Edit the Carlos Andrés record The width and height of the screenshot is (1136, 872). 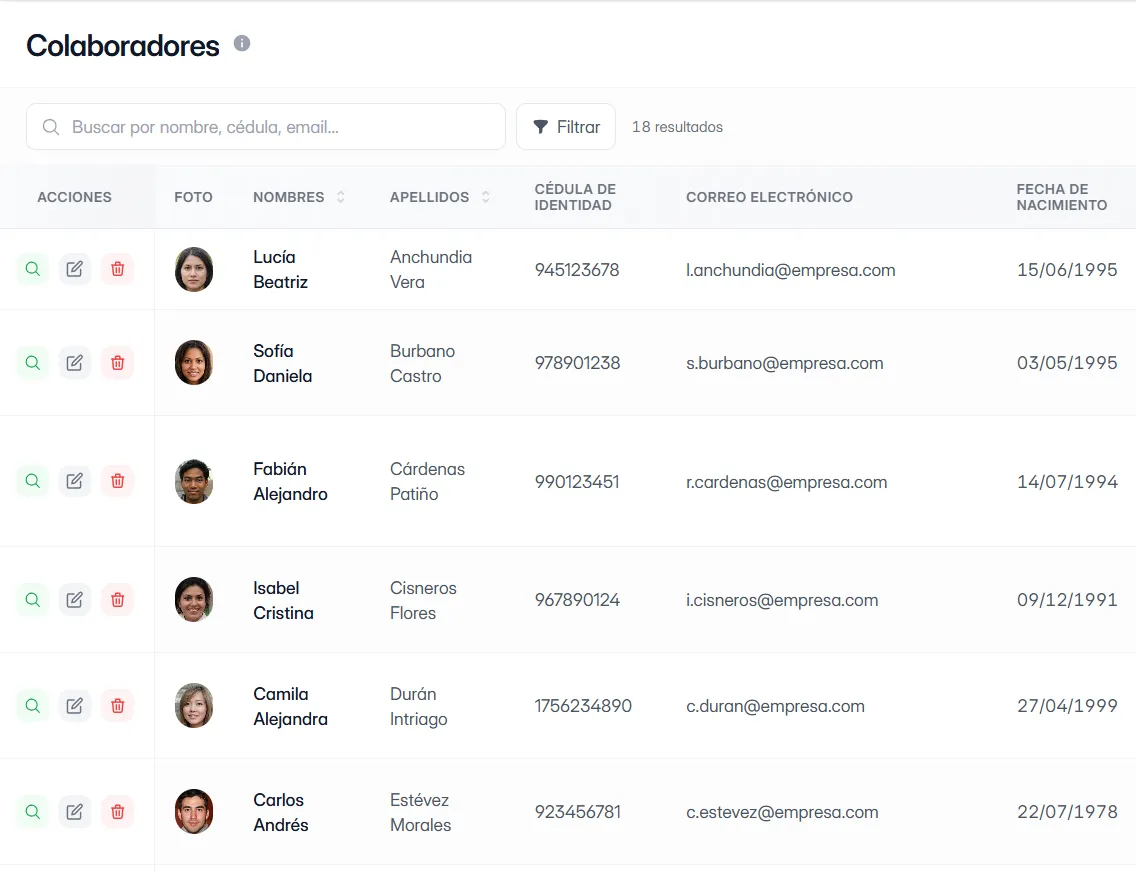click(x=75, y=812)
